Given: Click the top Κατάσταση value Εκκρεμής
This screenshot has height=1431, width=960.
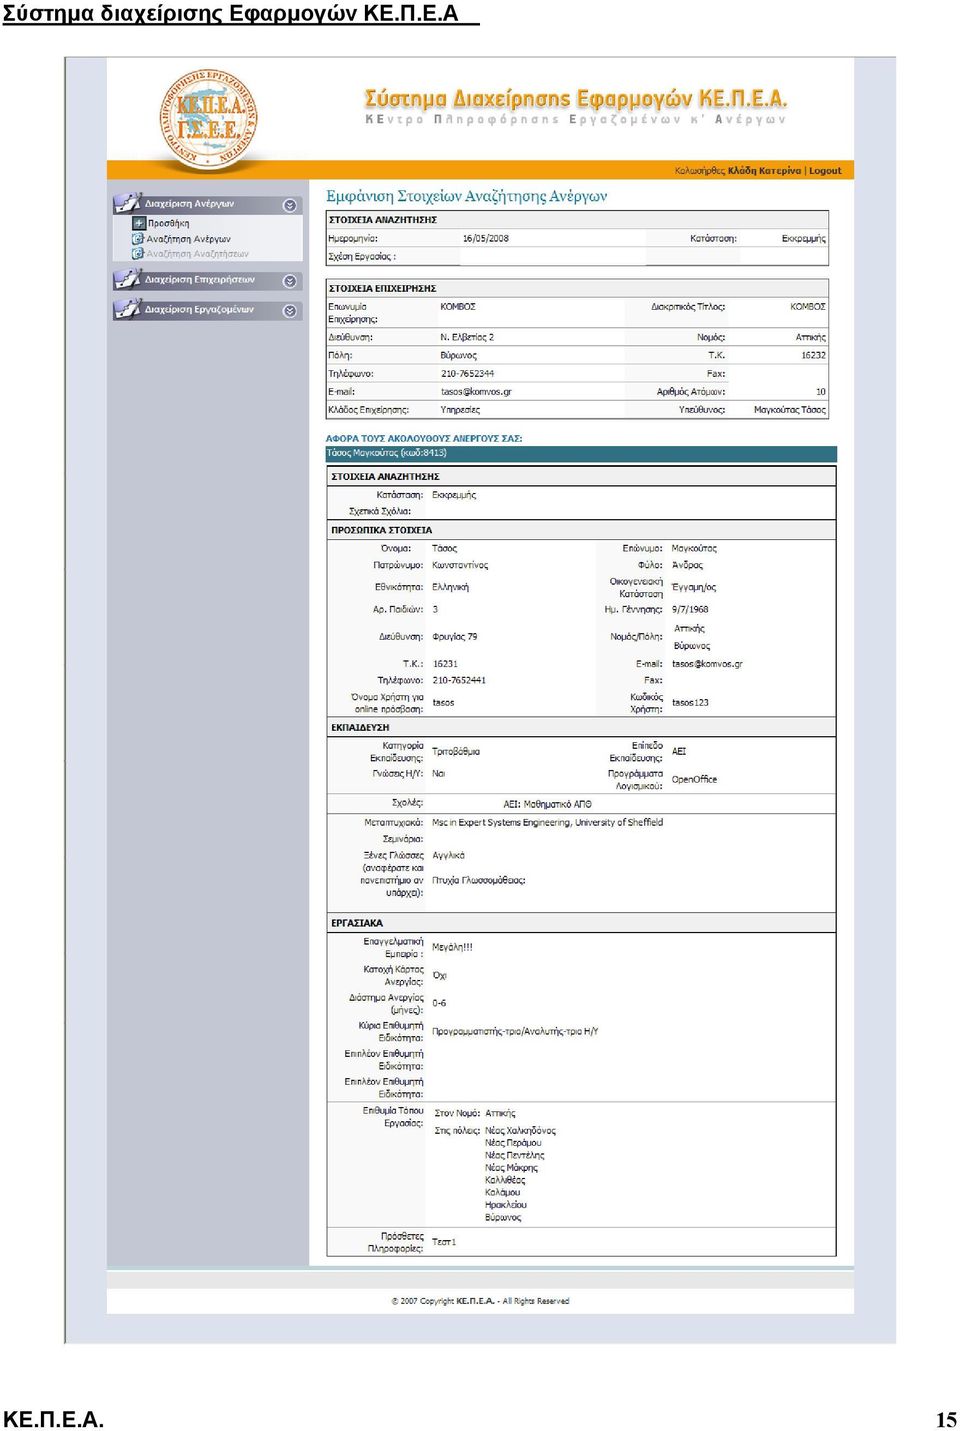Looking at the screenshot, I should click(x=803, y=238).
